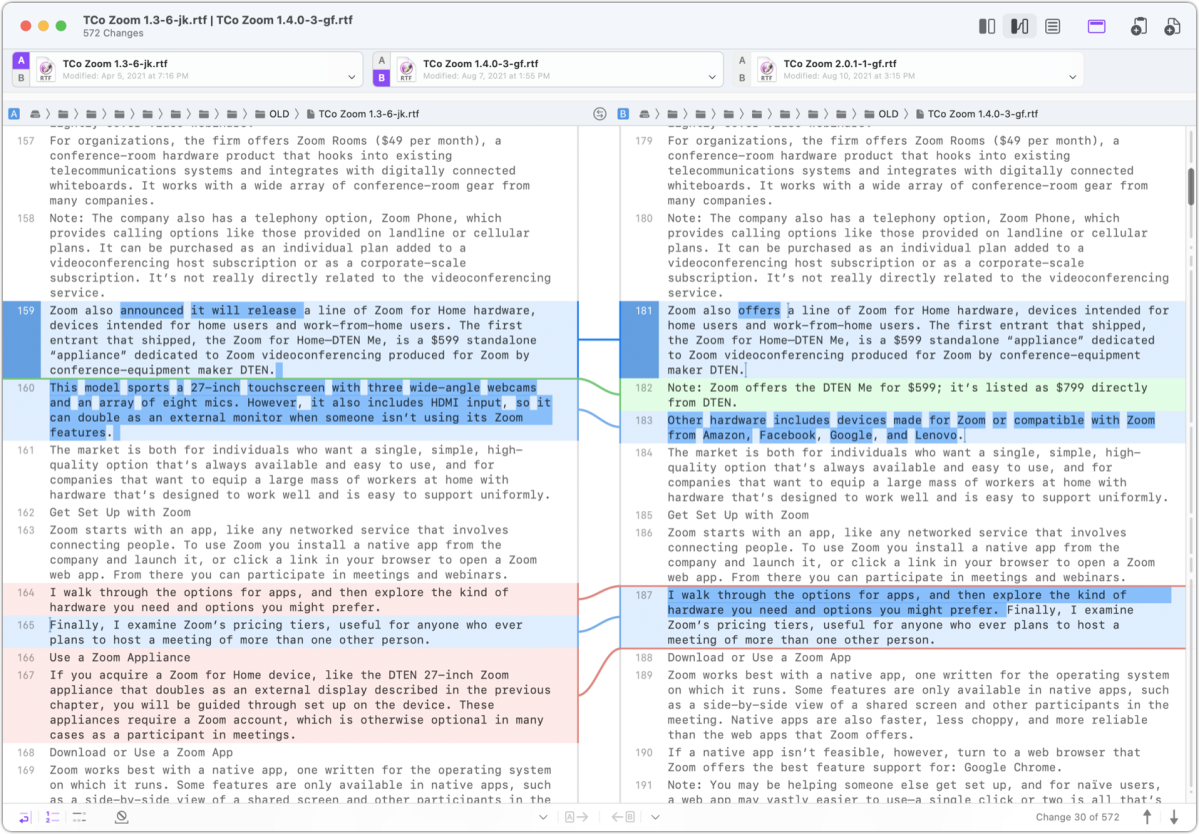Image resolution: width=1199 pixels, height=834 pixels.
Task: Go to previous change with up arrow
Action: click(x=1147, y=817)
